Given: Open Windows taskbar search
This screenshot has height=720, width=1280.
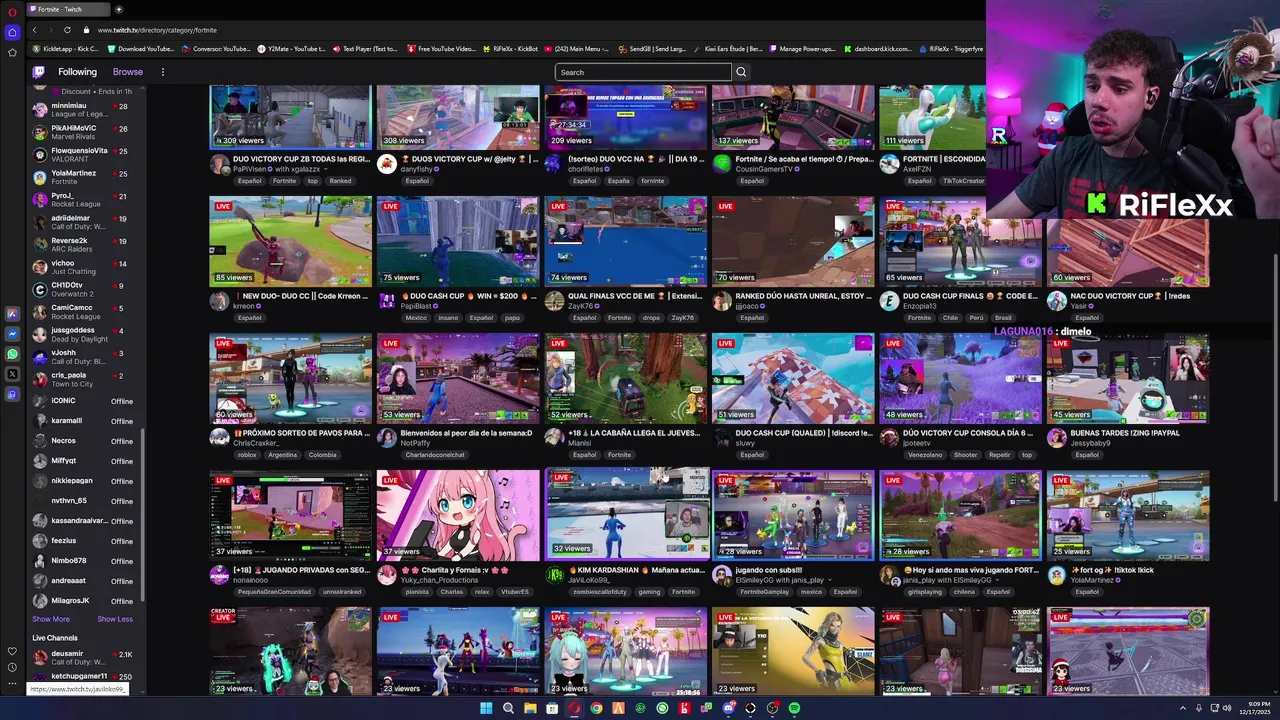Looking at the screenshot, I should pyautogui.click(x=508, y=708).
